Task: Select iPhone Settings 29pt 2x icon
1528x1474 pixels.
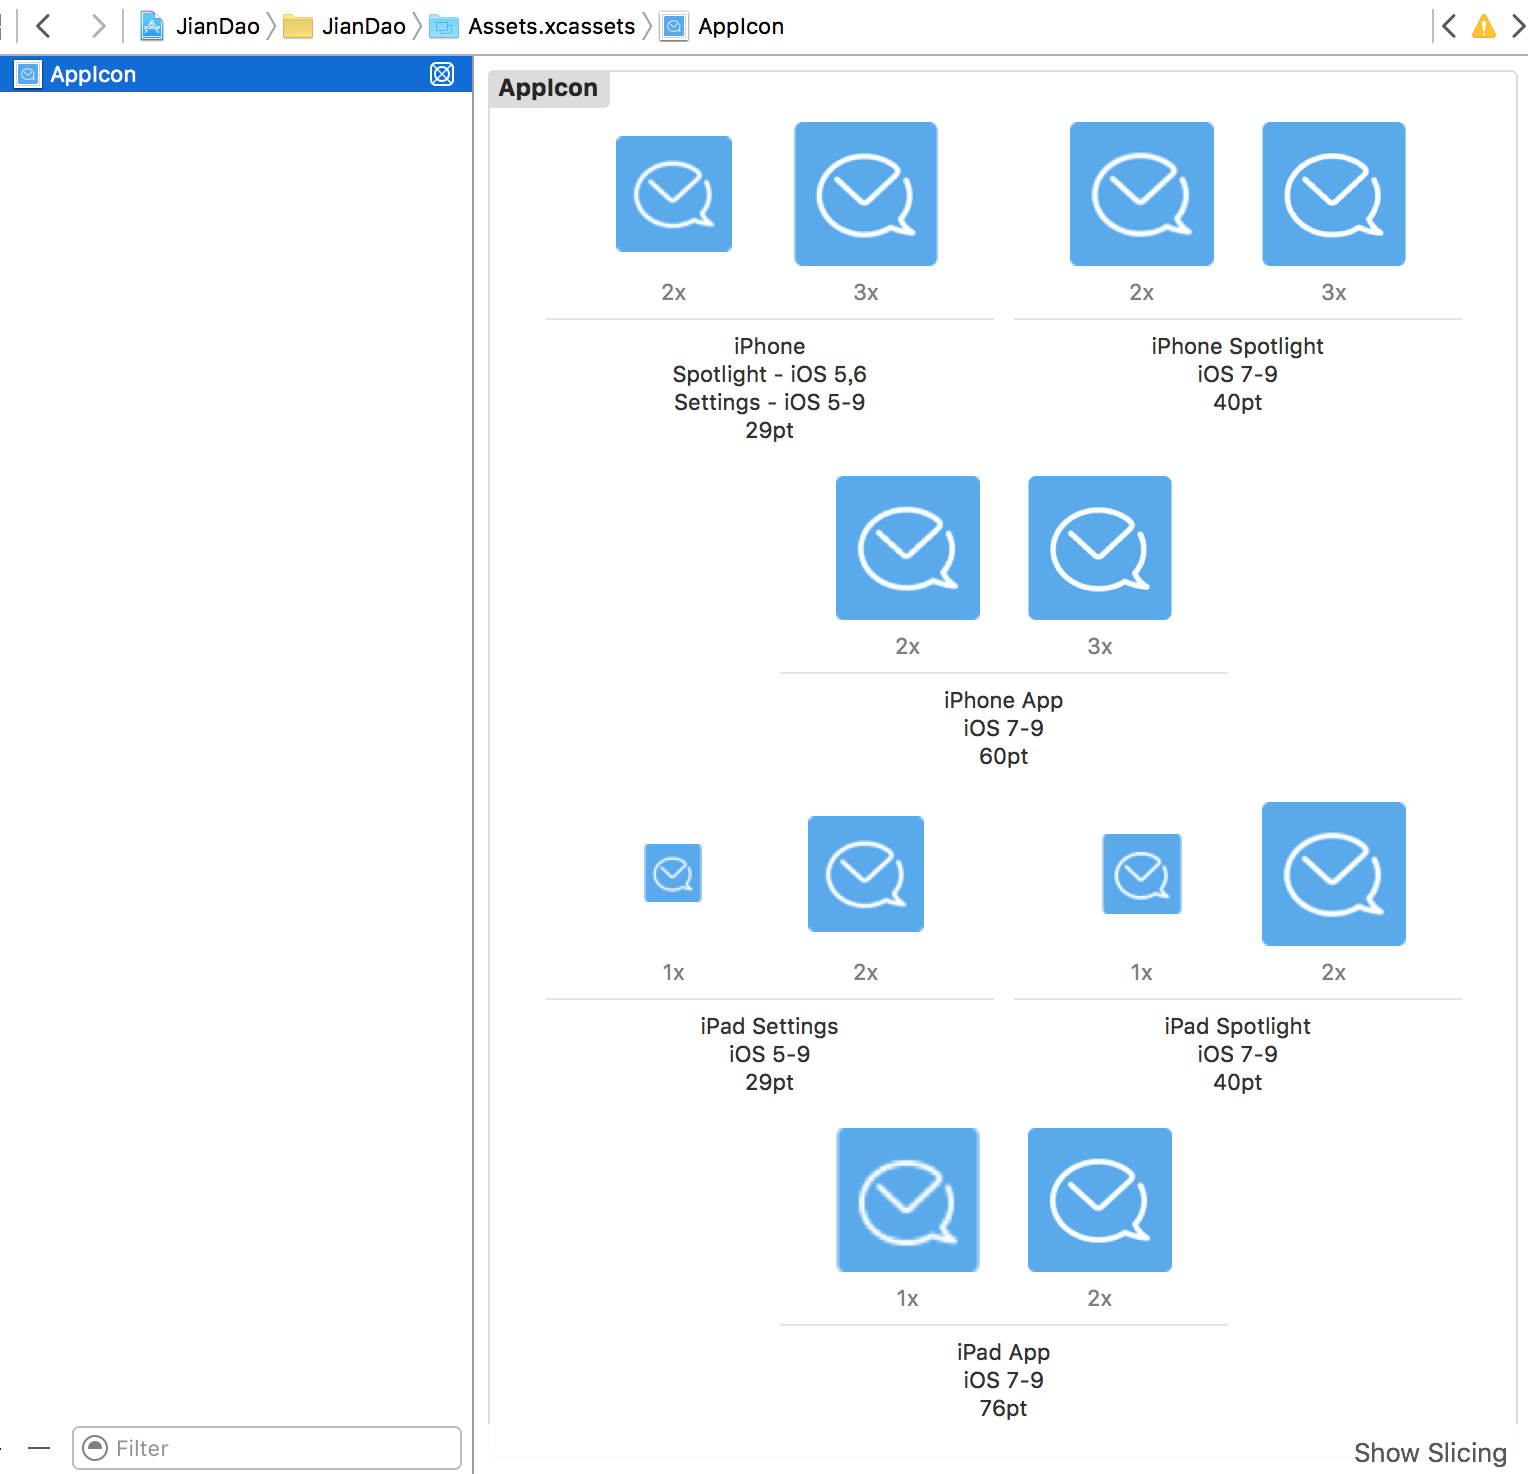Action: (x=674, y=194)
